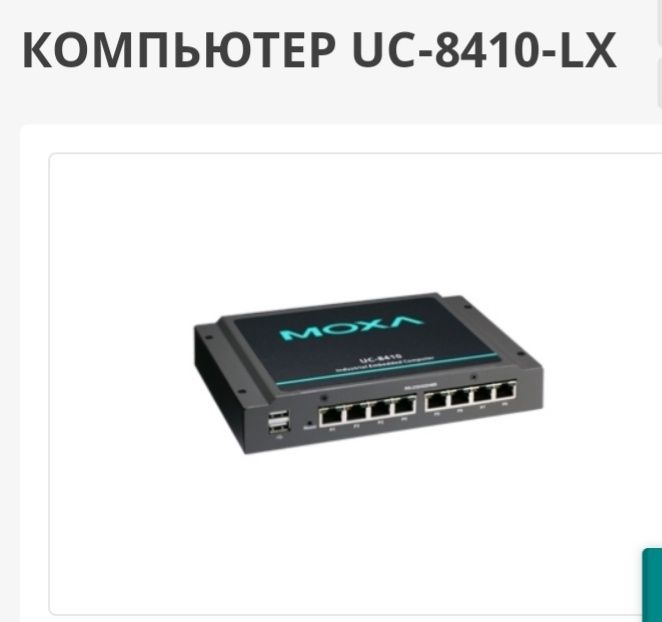Viewport: 662px width, 622px height.
Task: Click the stacked USB ports on the device
Action: coord(279,421)
